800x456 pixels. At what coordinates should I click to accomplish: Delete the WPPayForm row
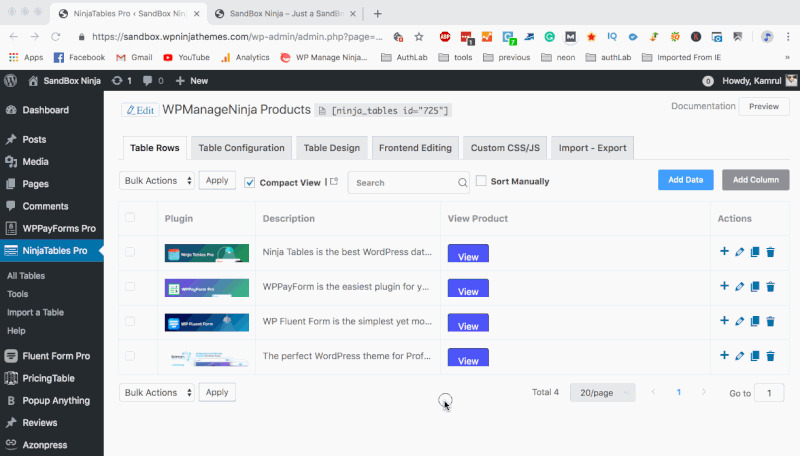tap(770, 286)
